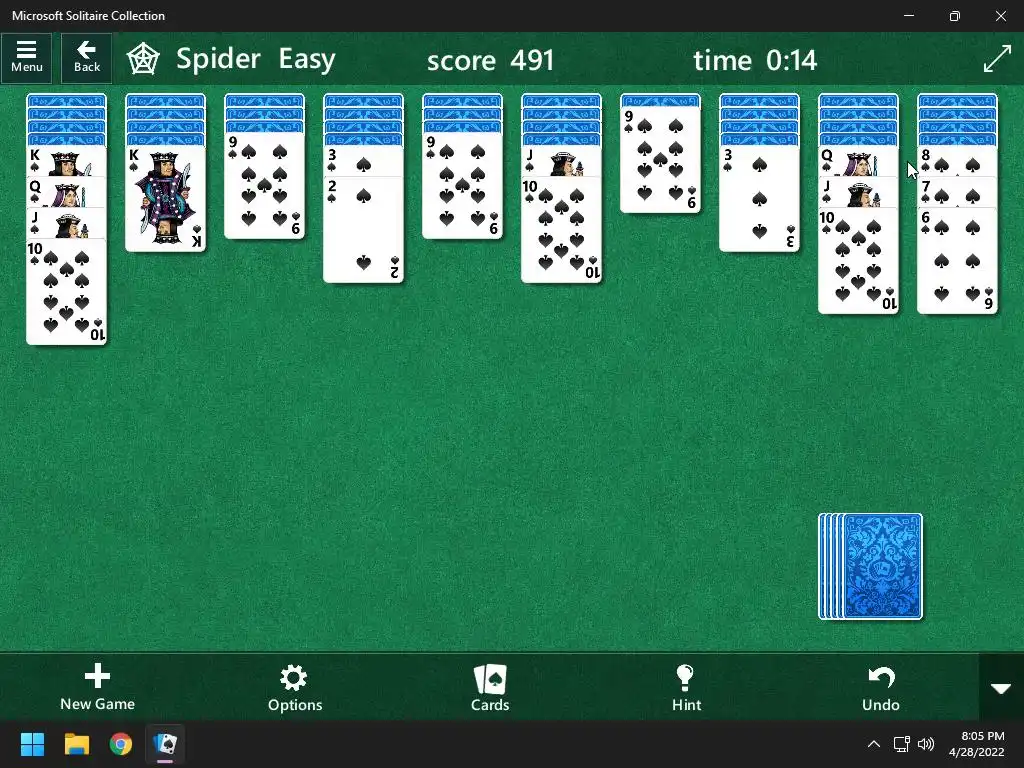Select the 10 of spades in sixth column
This screenshot has height=768, width=1024.
(561, 230)
